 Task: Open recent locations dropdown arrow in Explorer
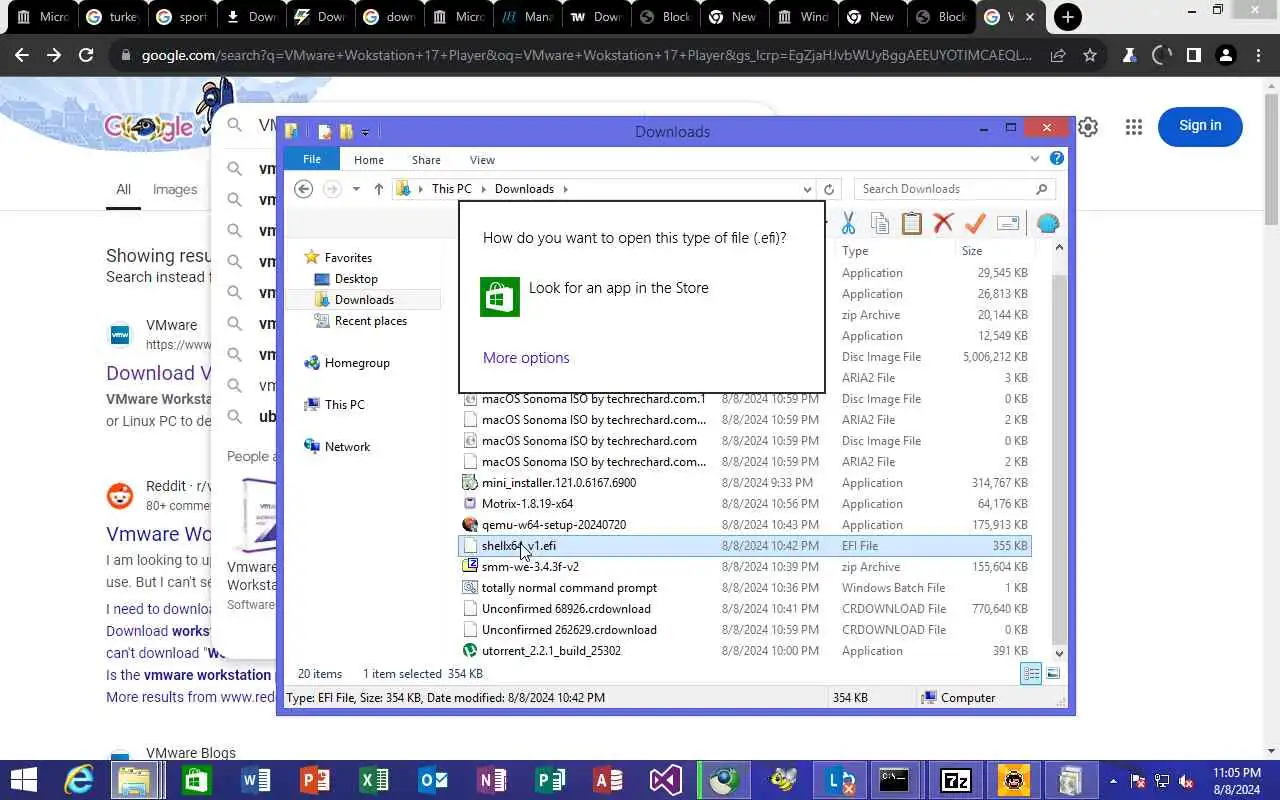(x=356, y=189)
